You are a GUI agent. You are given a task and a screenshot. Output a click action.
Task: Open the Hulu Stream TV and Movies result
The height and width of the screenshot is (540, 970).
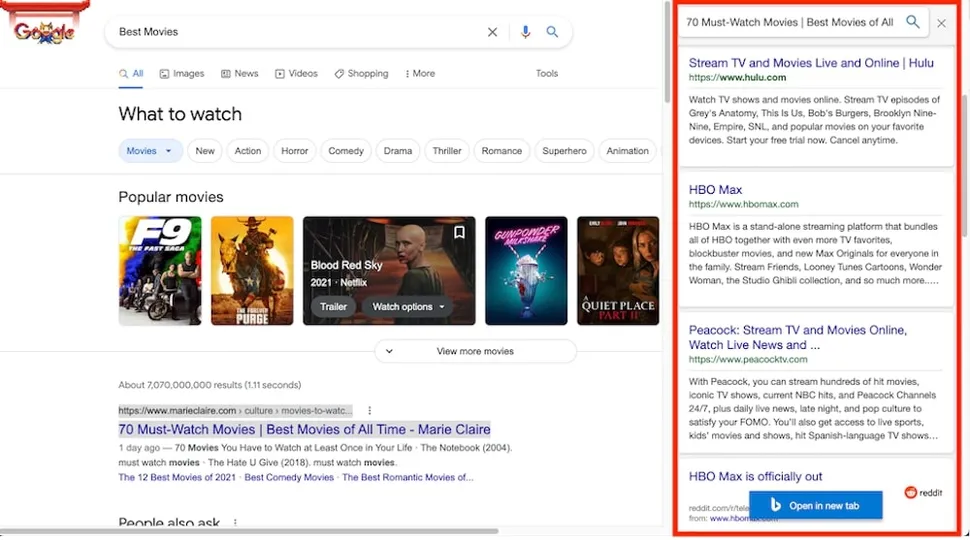coord(811,63)
